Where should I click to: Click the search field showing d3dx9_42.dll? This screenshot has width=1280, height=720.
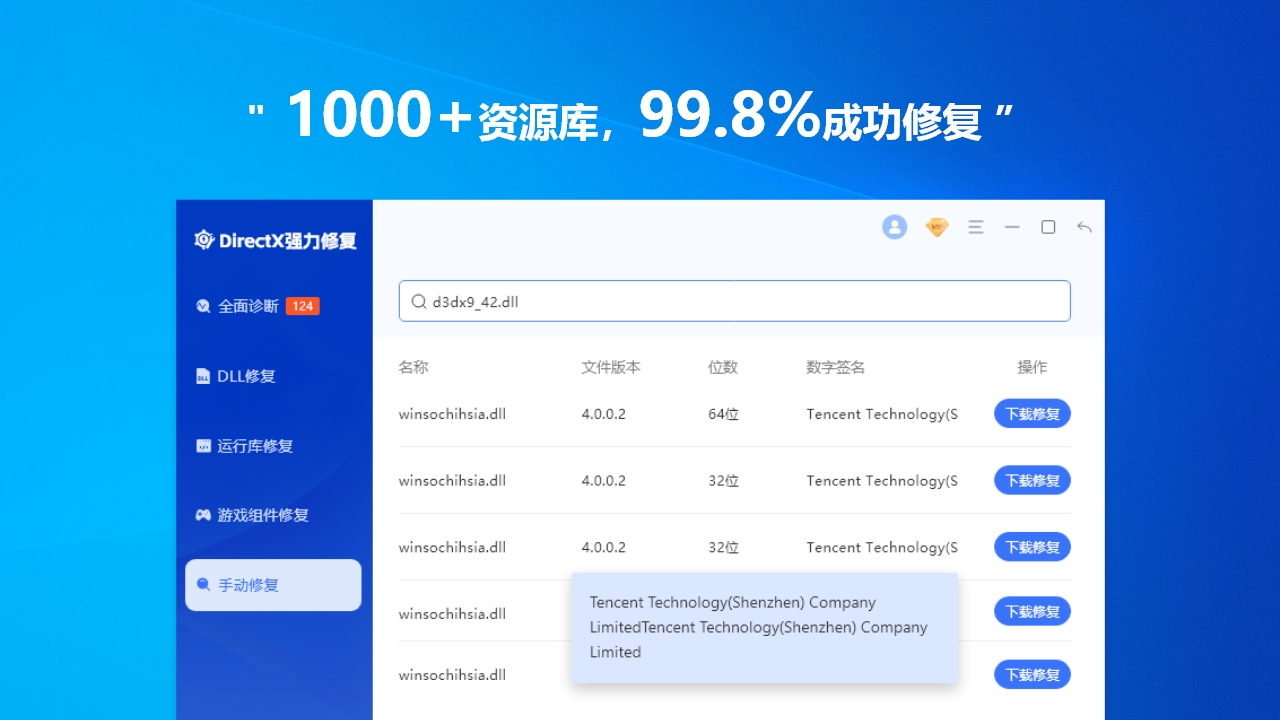tap(735, 301)
